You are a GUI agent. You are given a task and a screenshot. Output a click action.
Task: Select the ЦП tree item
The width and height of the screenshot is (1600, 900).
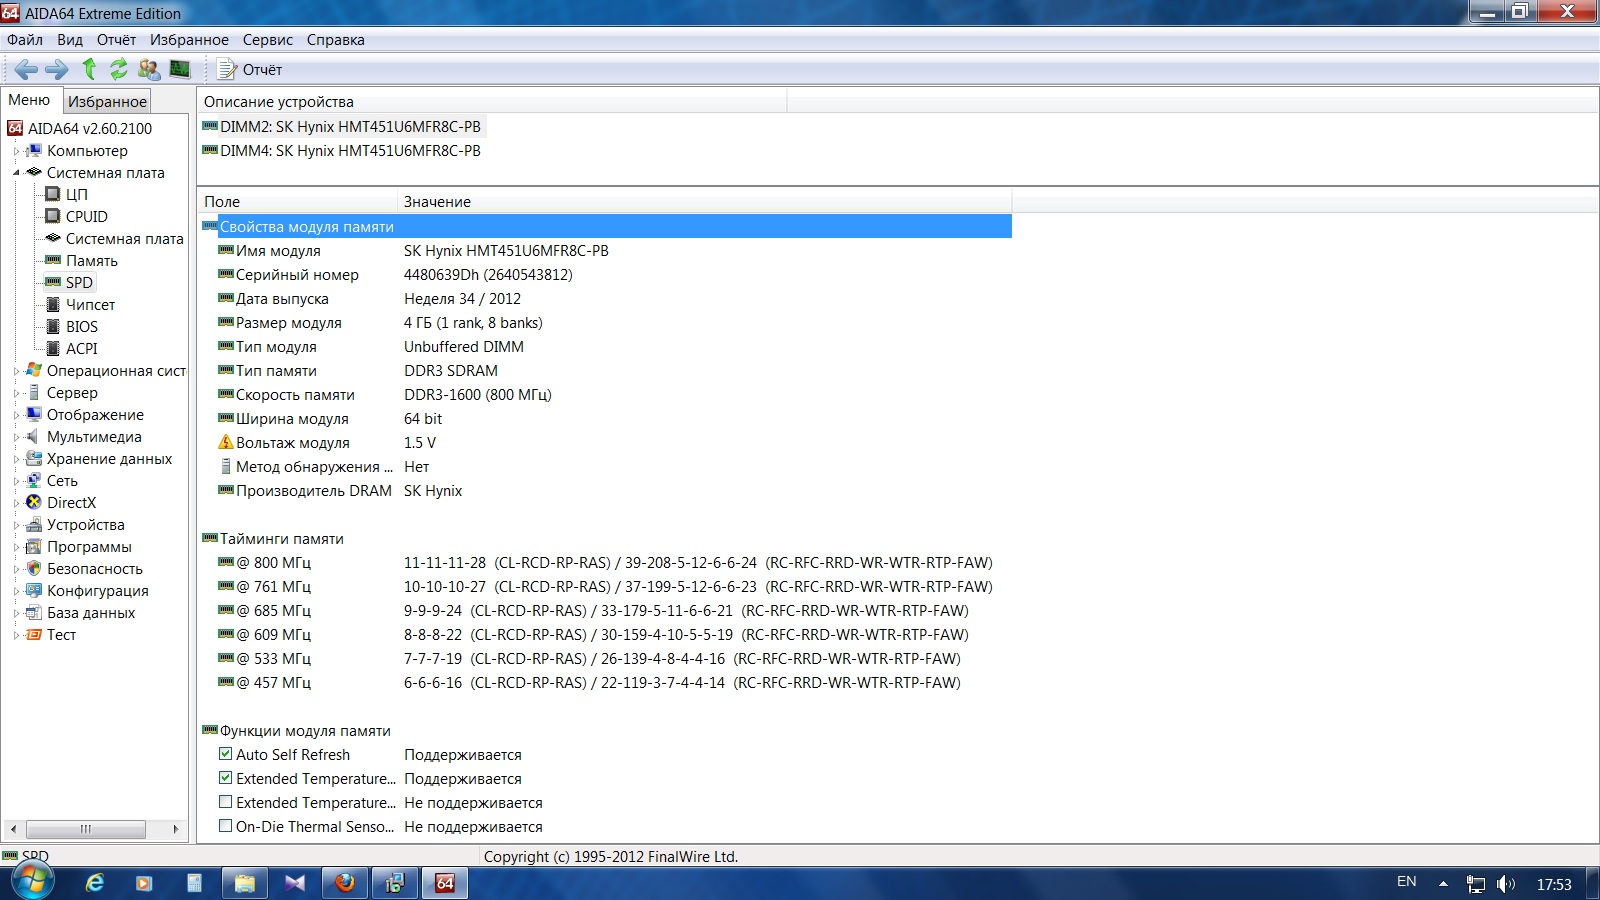pos(77,194)
